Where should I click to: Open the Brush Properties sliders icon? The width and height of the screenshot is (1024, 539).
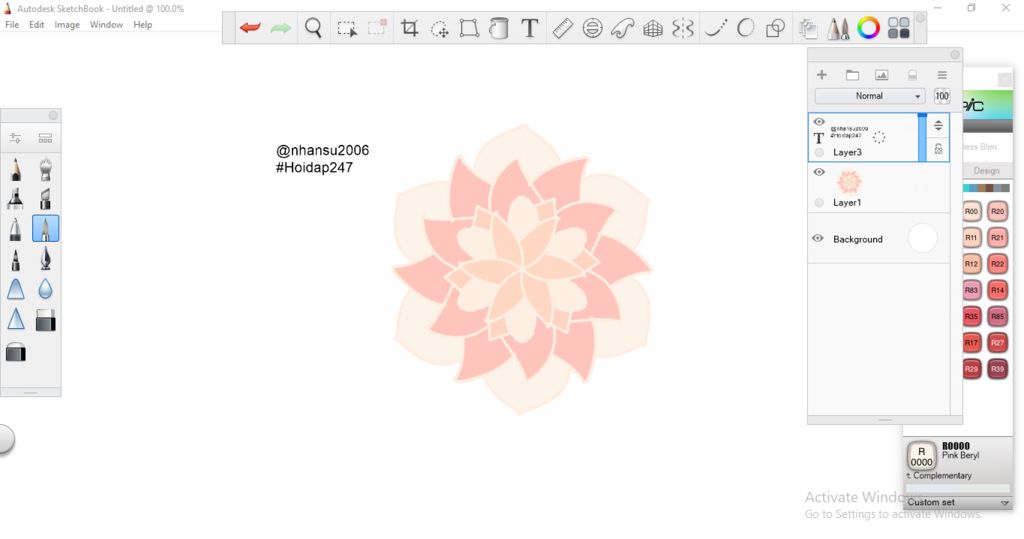[16, 138]
